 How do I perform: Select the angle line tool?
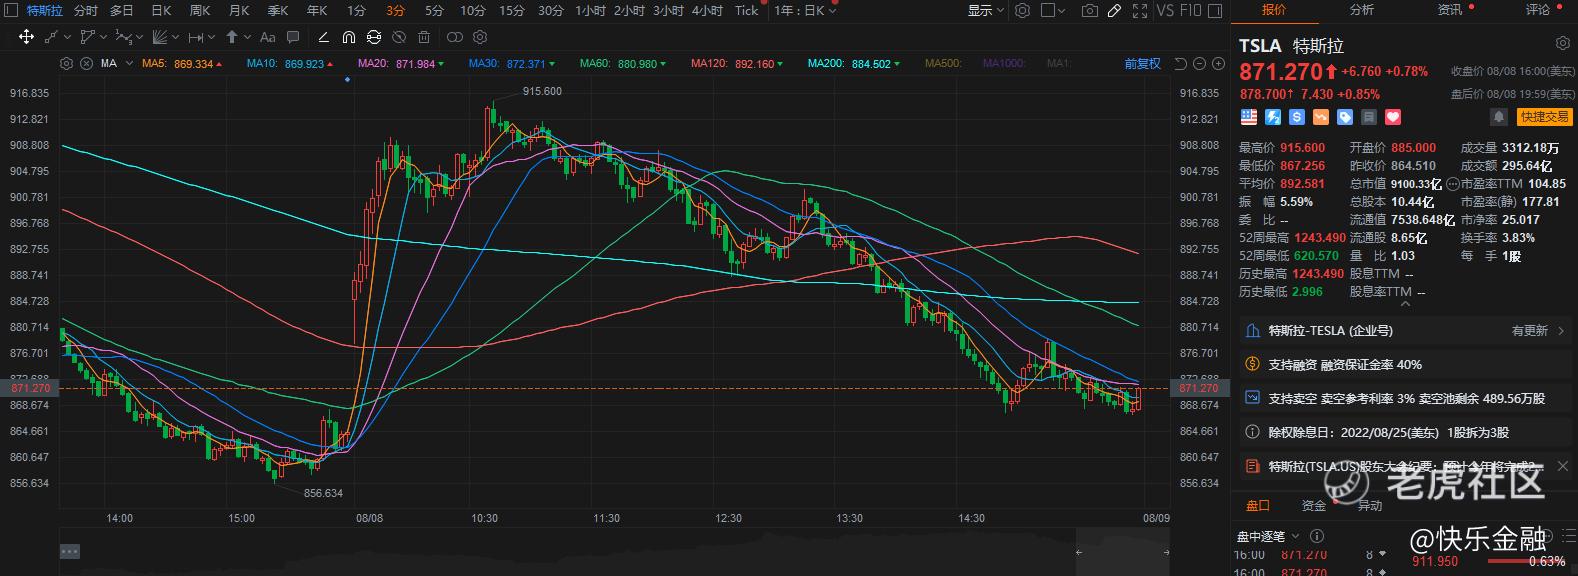click(x=323, y=37)
